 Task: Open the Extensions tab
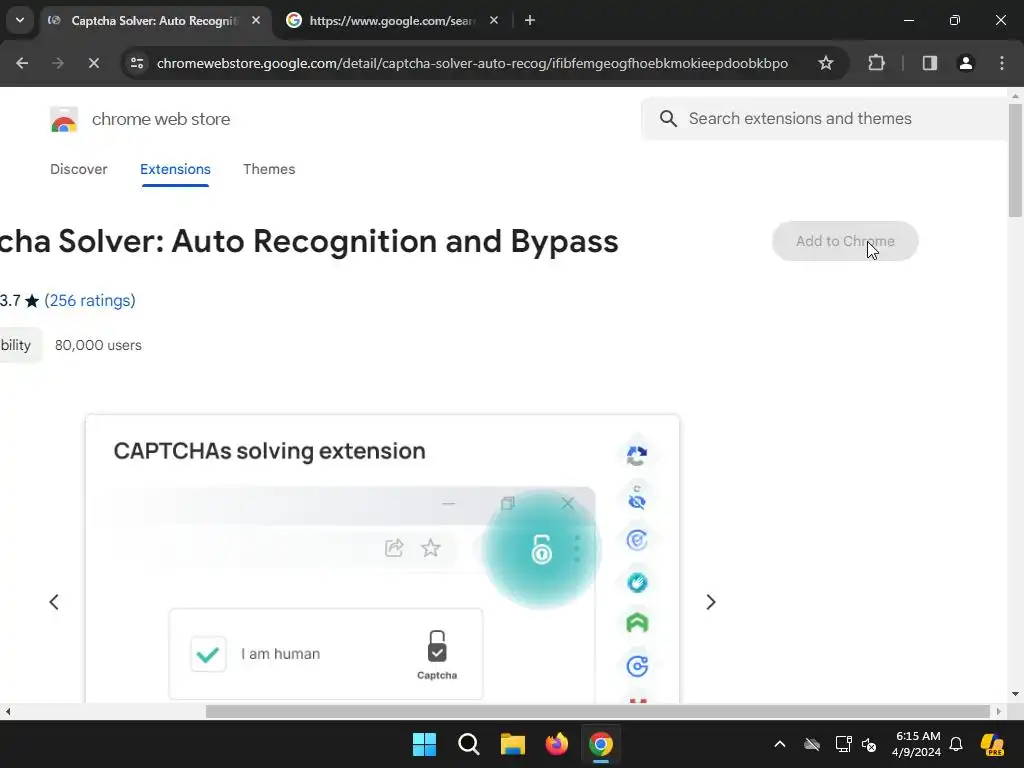point(175,169)
